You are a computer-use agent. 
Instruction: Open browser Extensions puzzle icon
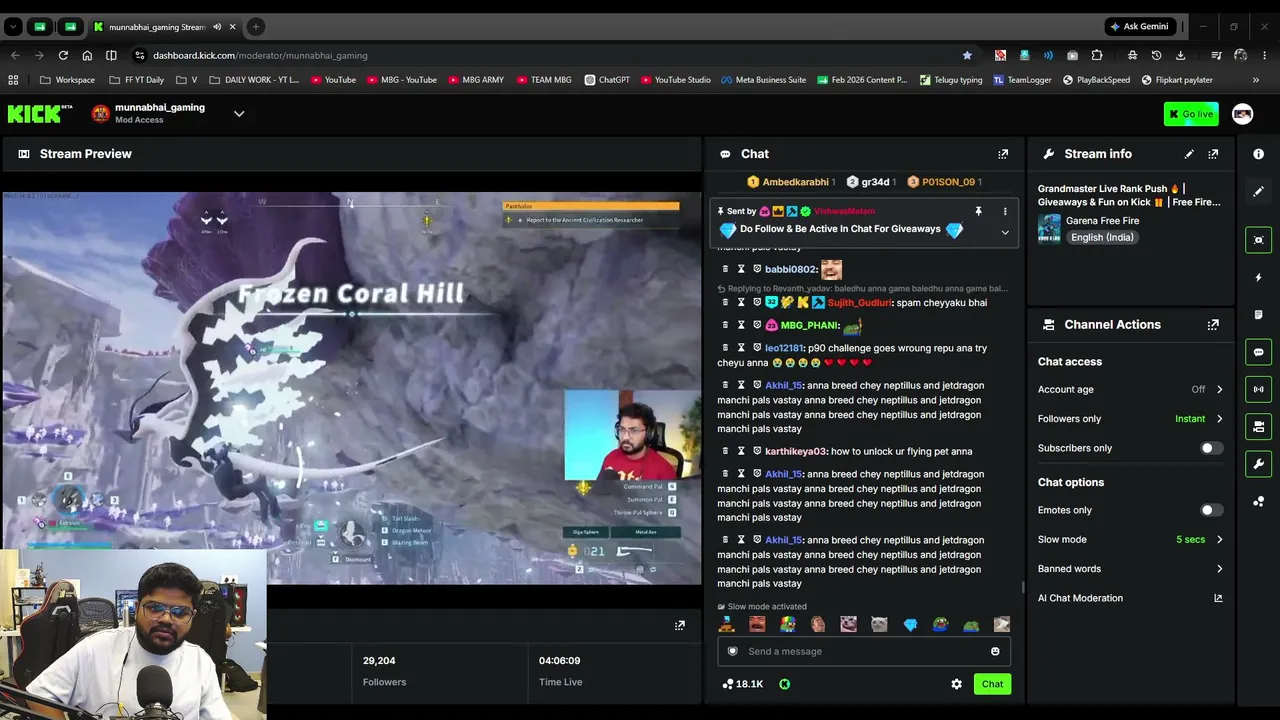pyautogui.click(x=1097, y=55)
